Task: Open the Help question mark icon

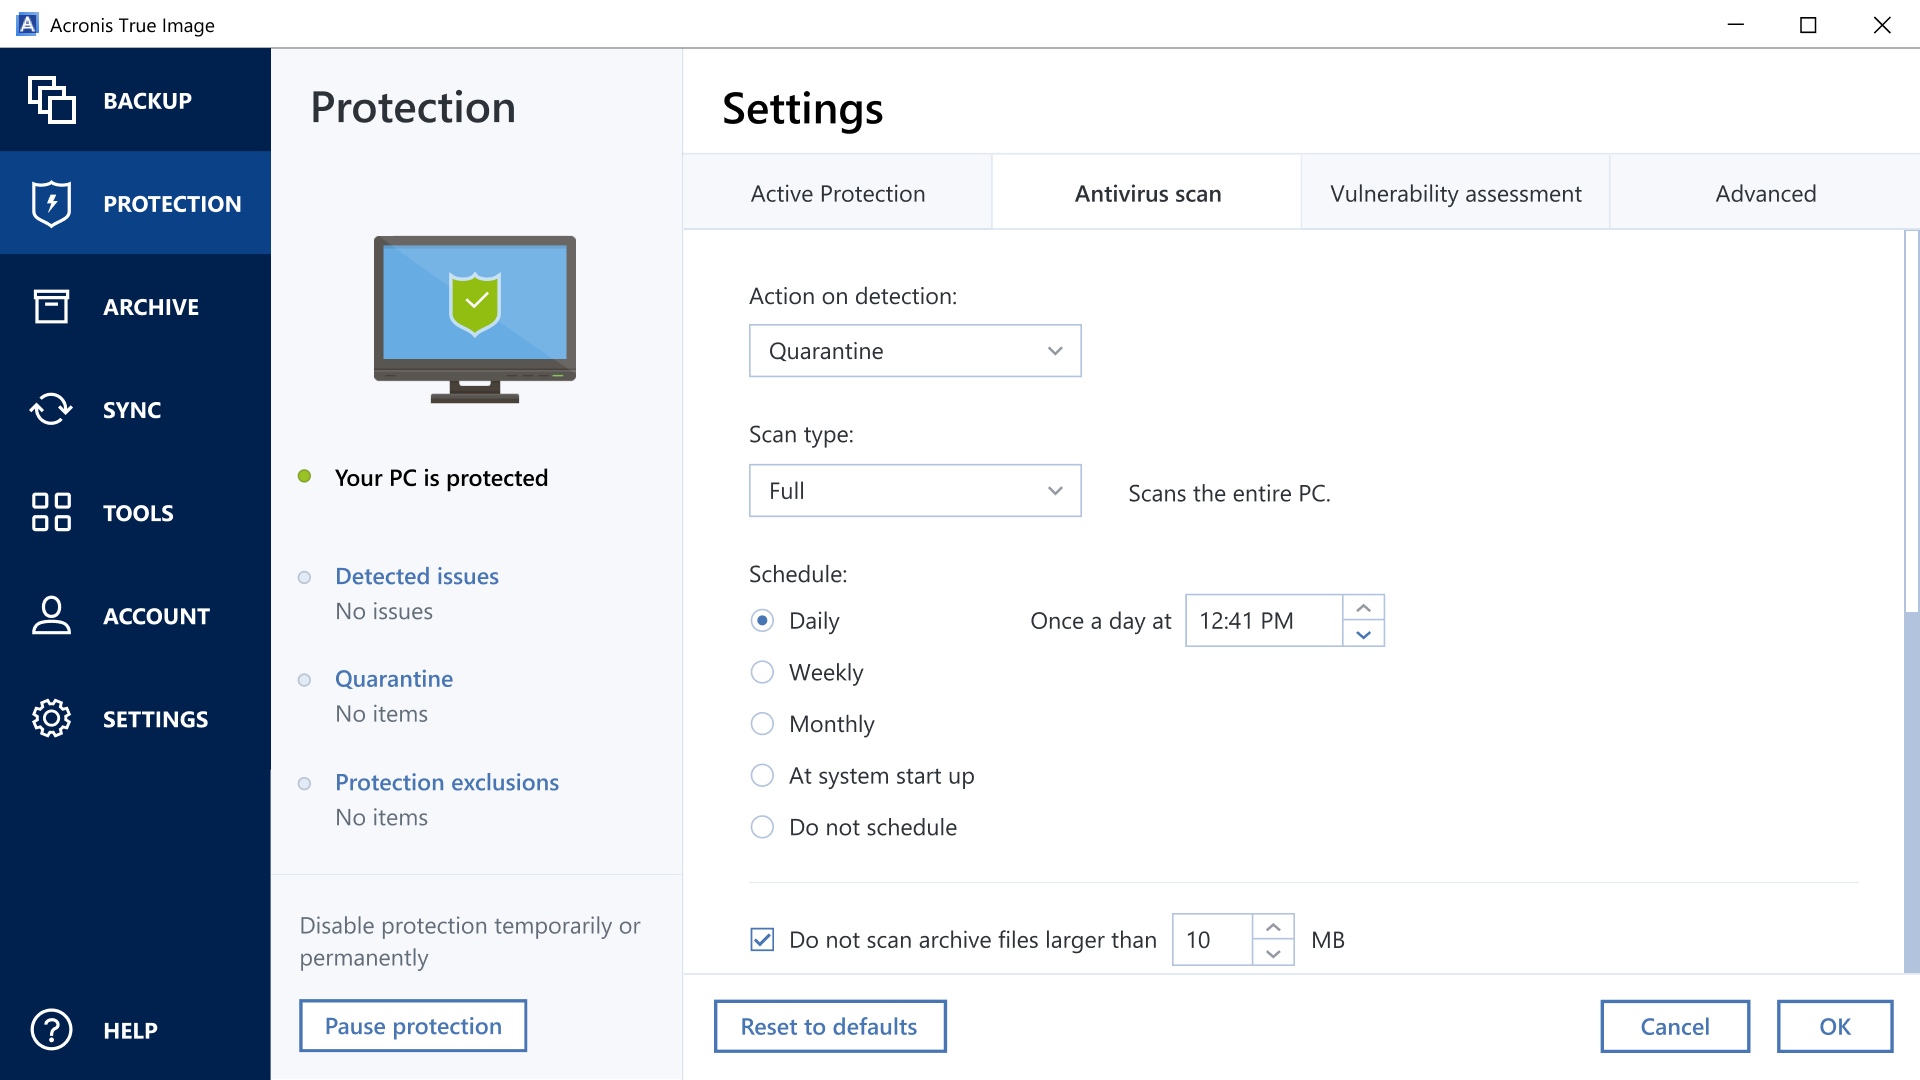Action: 51,1030
